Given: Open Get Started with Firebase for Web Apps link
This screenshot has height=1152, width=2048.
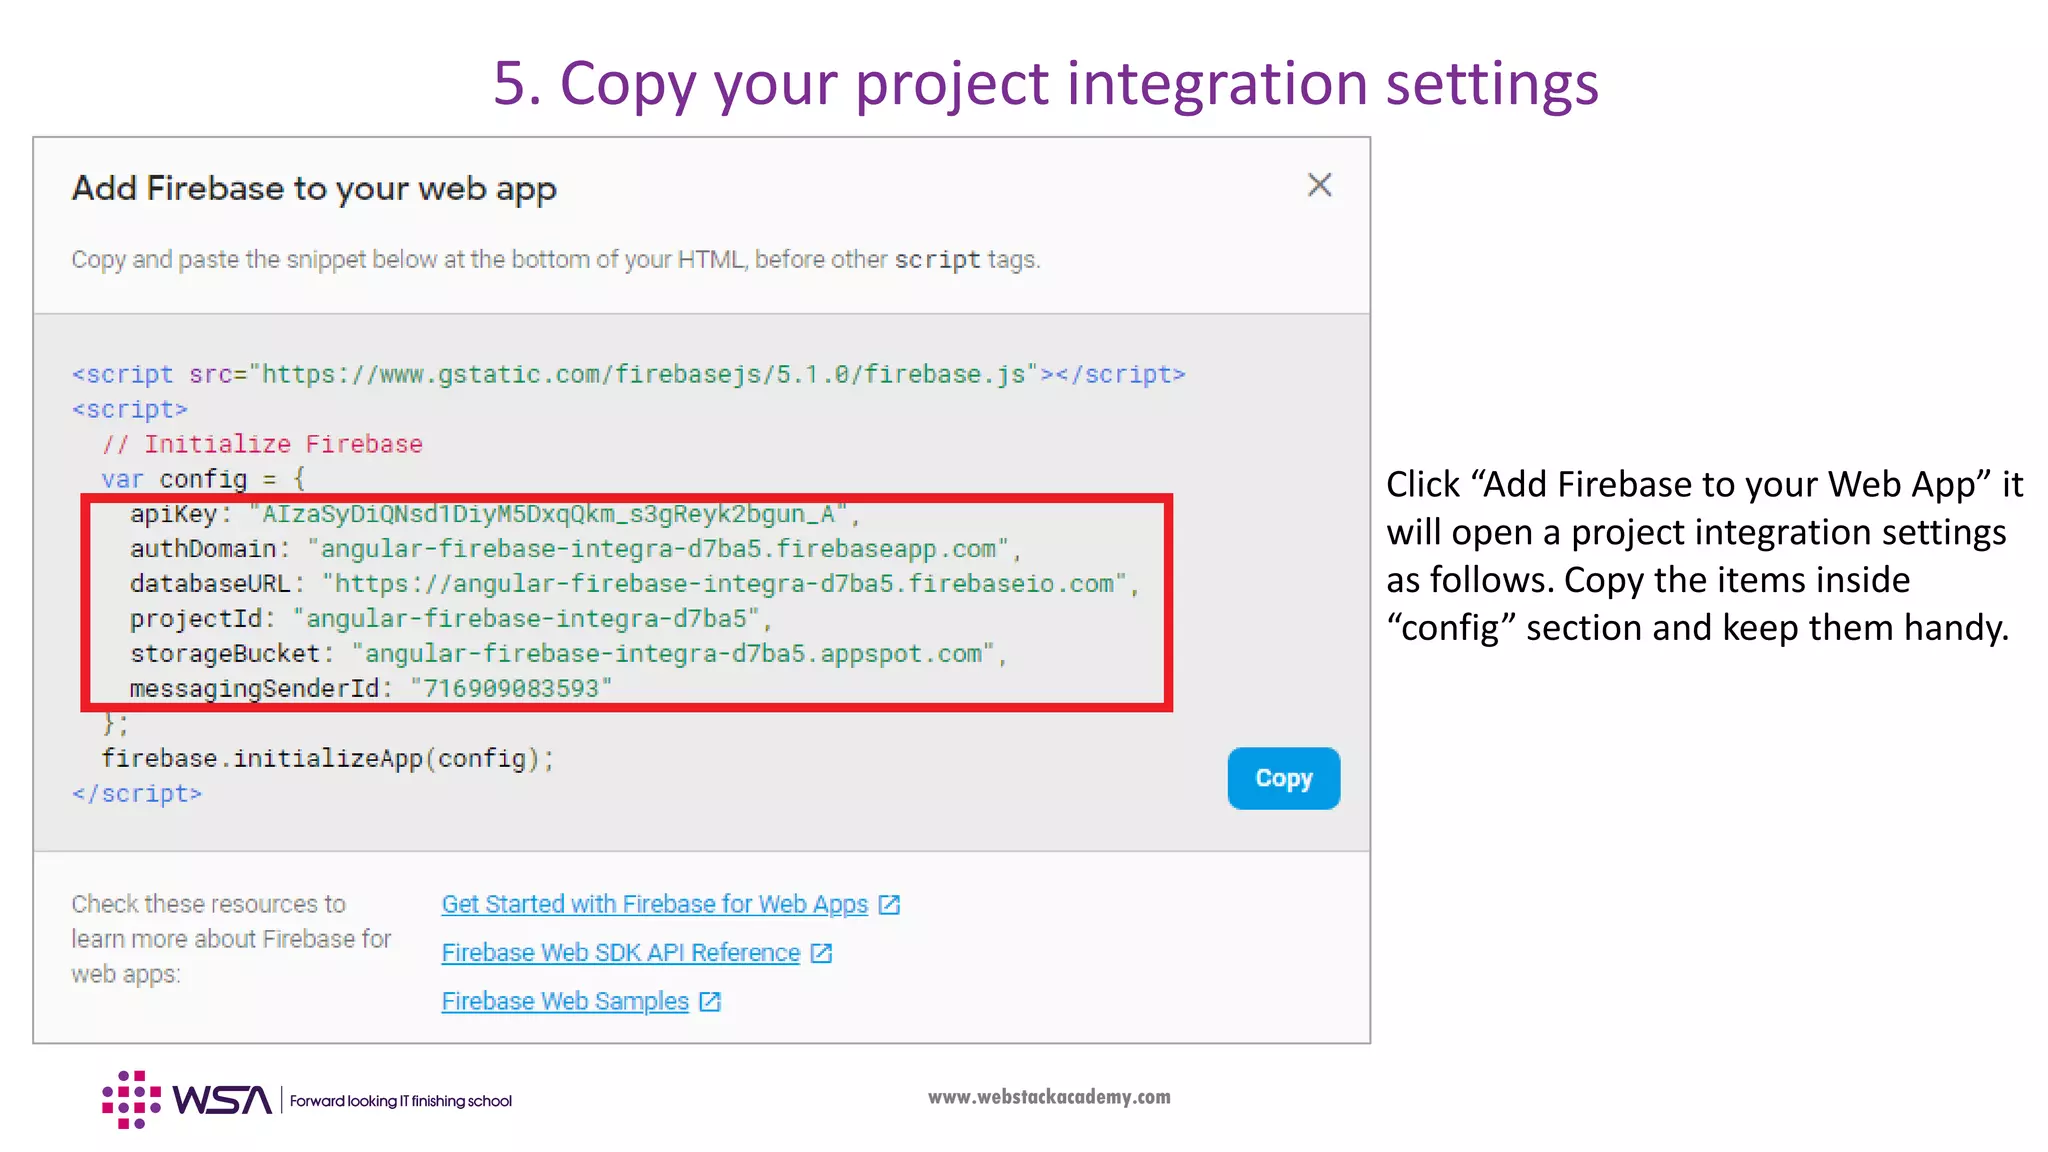Looking at the screenshot, I should pos(654,904).
